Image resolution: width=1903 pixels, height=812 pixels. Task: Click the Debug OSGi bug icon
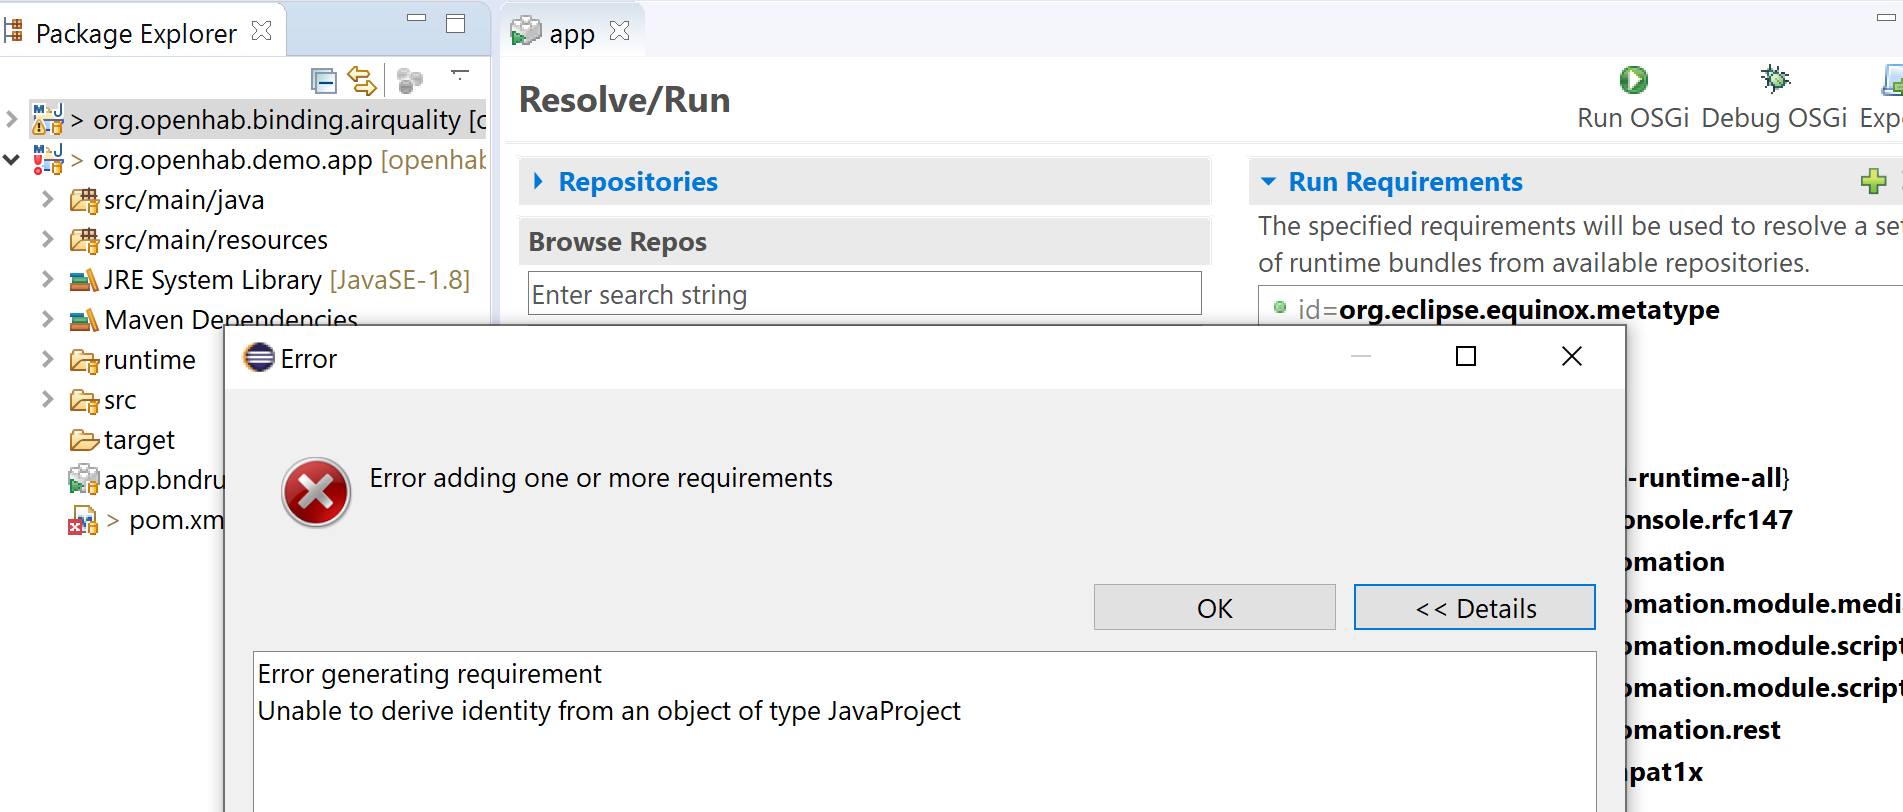coord(1775,80)
